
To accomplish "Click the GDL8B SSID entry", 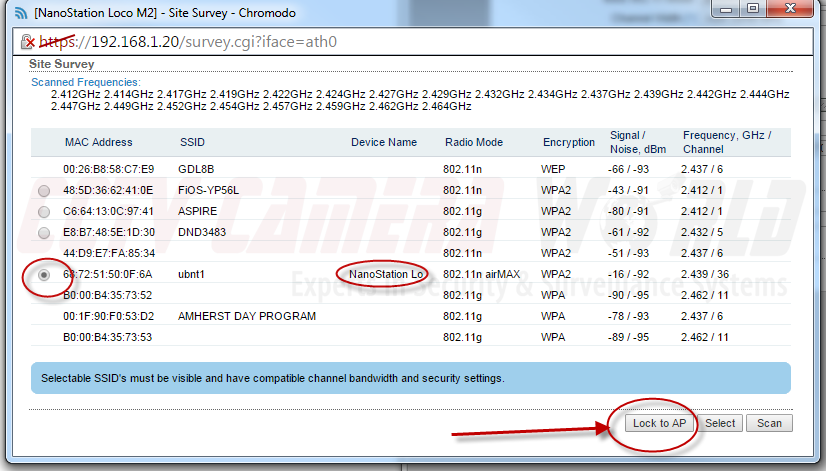I will pos(197,169).
